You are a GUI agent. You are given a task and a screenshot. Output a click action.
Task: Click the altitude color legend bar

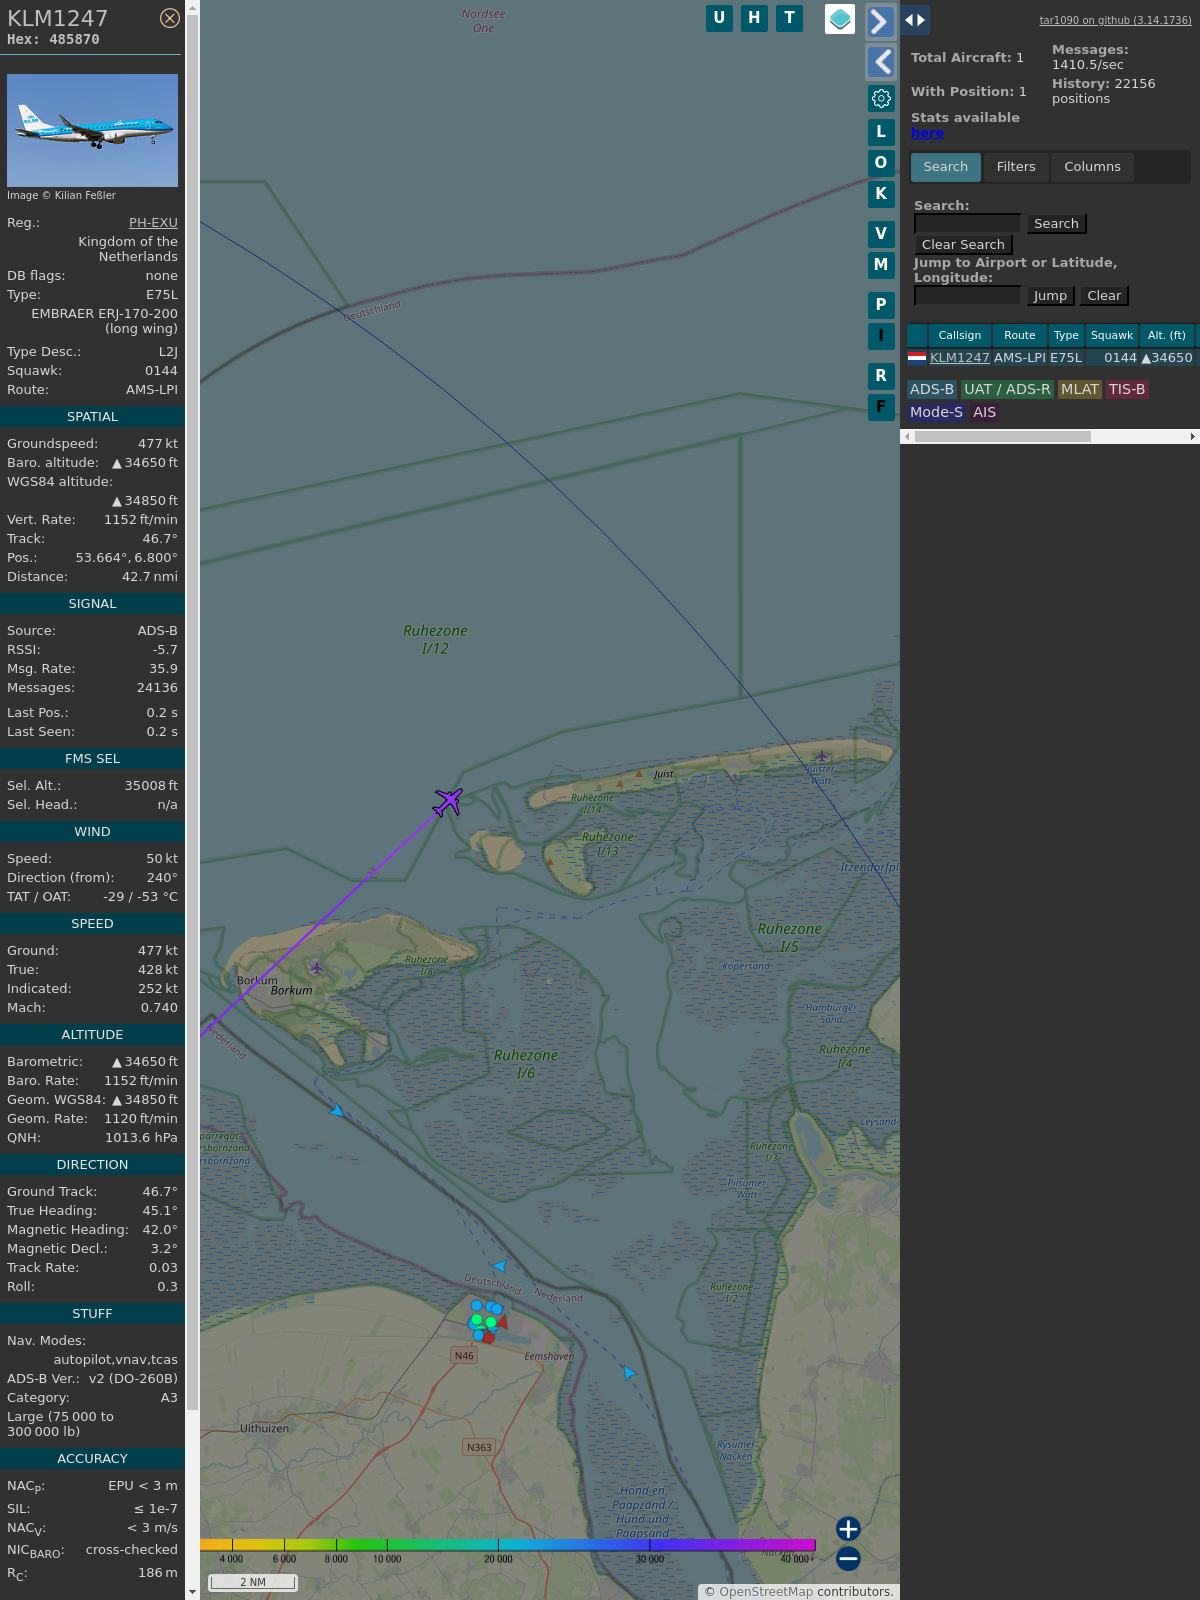pos(508,1545)
